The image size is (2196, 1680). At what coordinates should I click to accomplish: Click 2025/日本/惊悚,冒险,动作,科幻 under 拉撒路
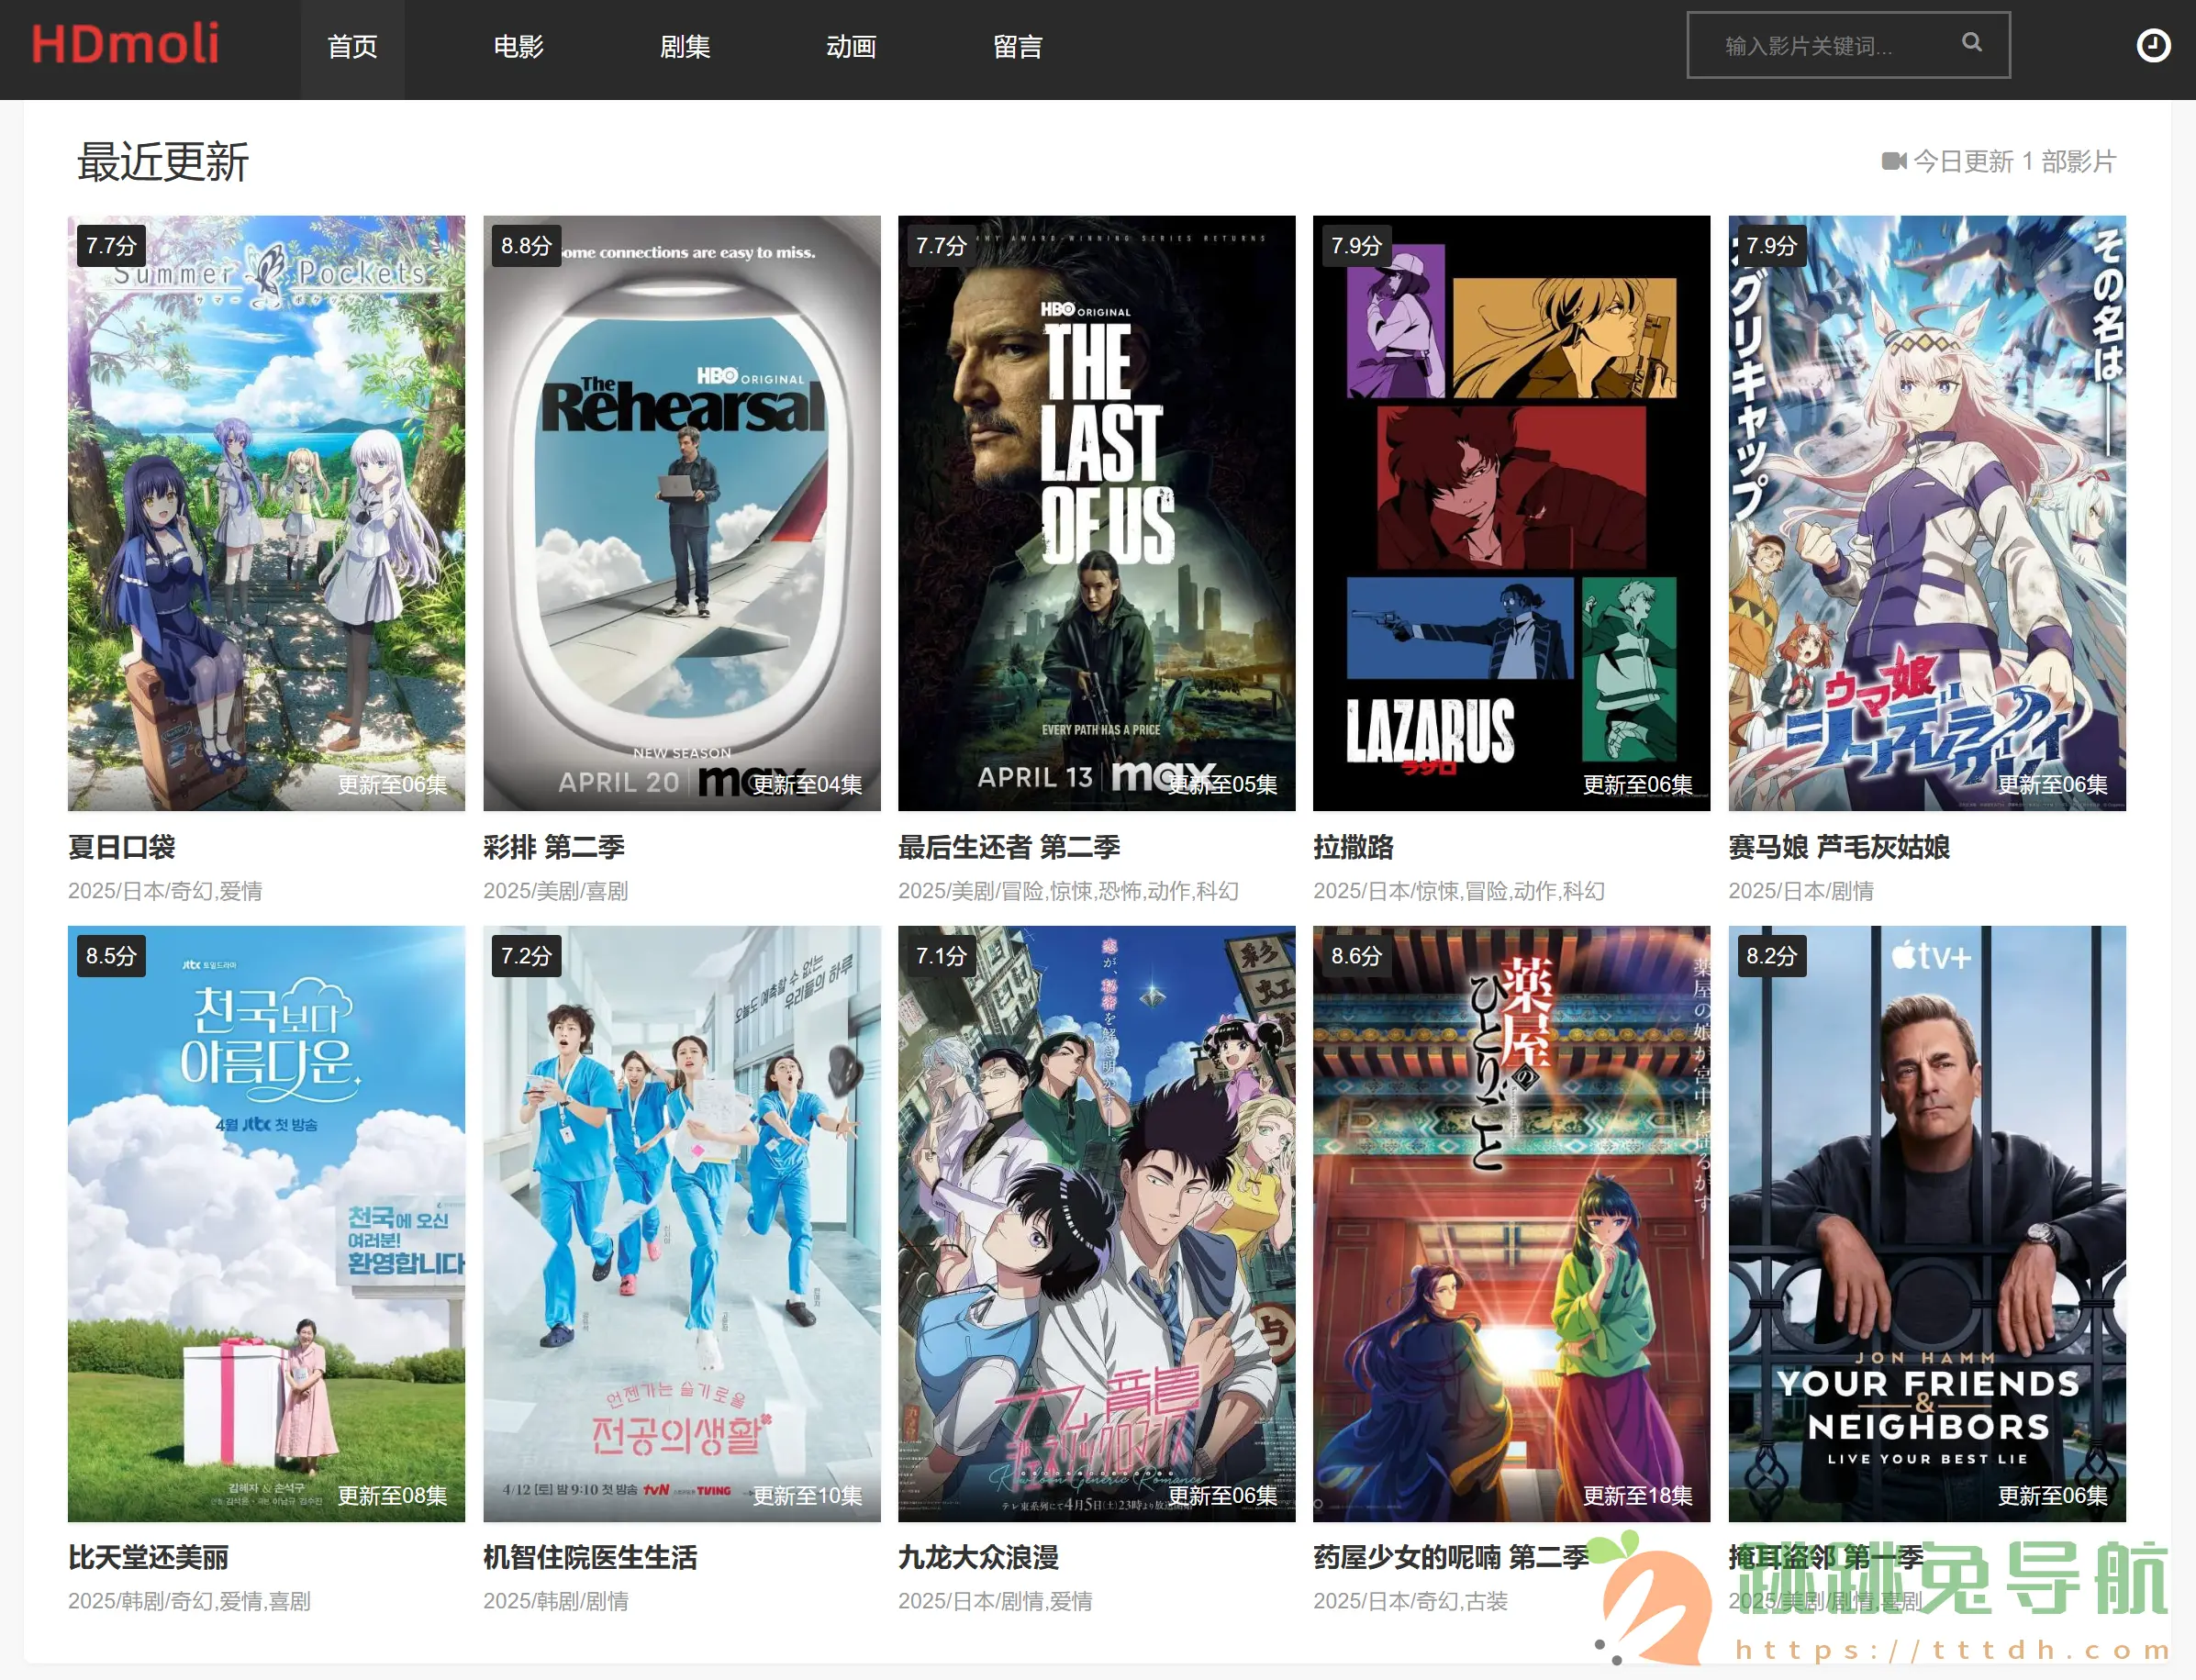(1459, 891)
